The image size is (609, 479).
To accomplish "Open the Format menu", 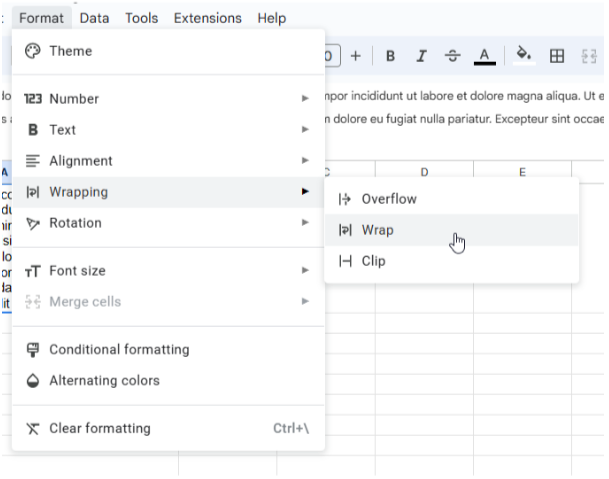I will [x=42, y=18].
